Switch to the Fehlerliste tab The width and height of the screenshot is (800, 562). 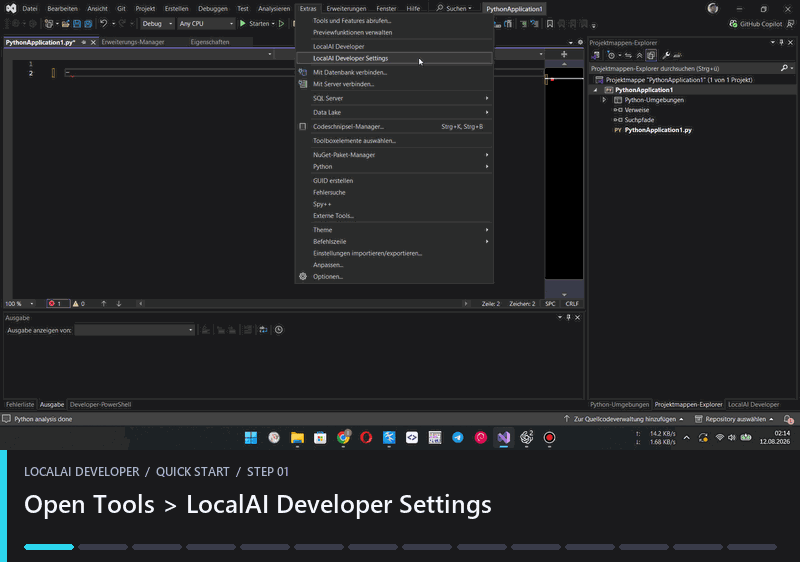(x=20, y=405)
